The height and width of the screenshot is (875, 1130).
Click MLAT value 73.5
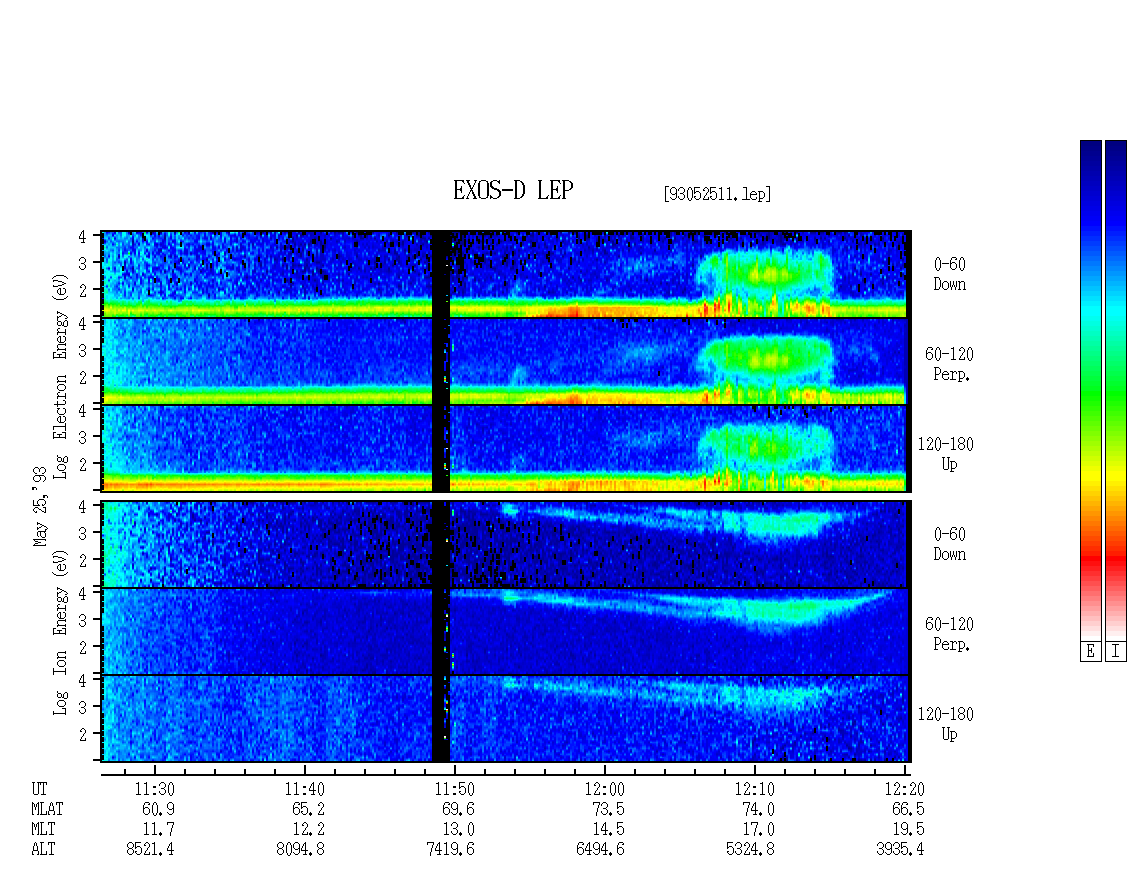[x=608, y=809]
